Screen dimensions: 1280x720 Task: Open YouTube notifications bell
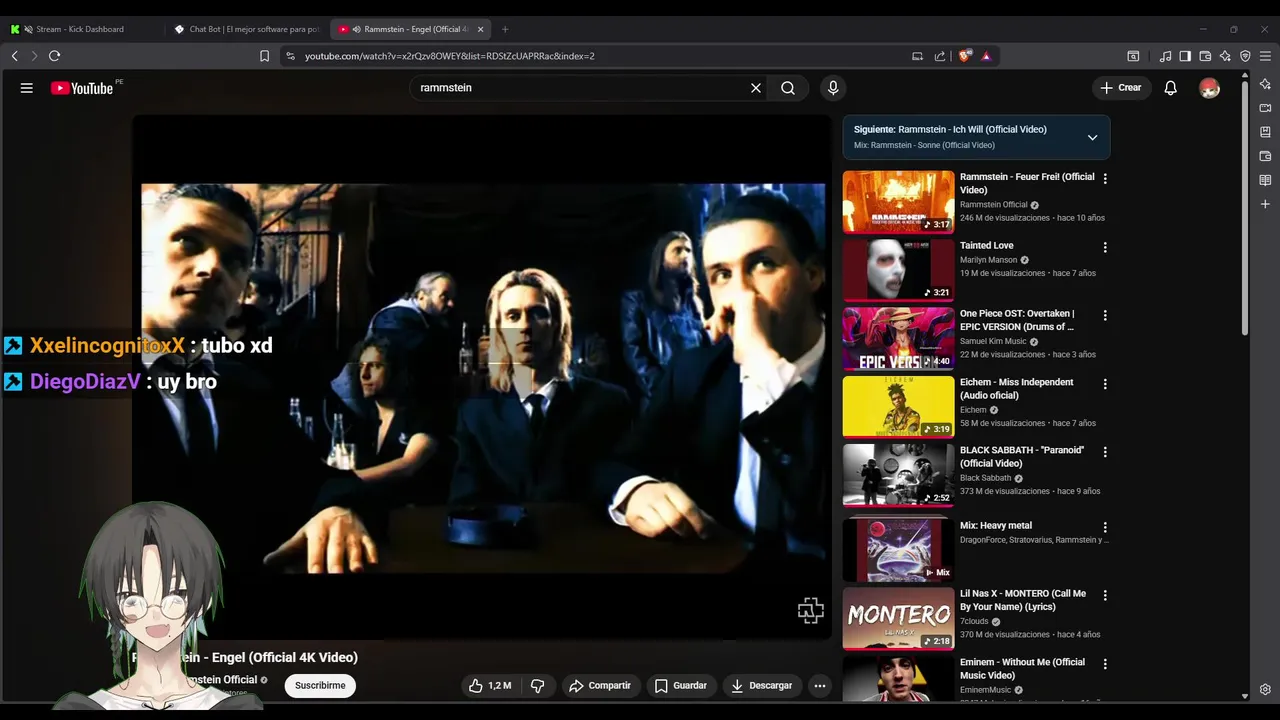[1170, 88]
